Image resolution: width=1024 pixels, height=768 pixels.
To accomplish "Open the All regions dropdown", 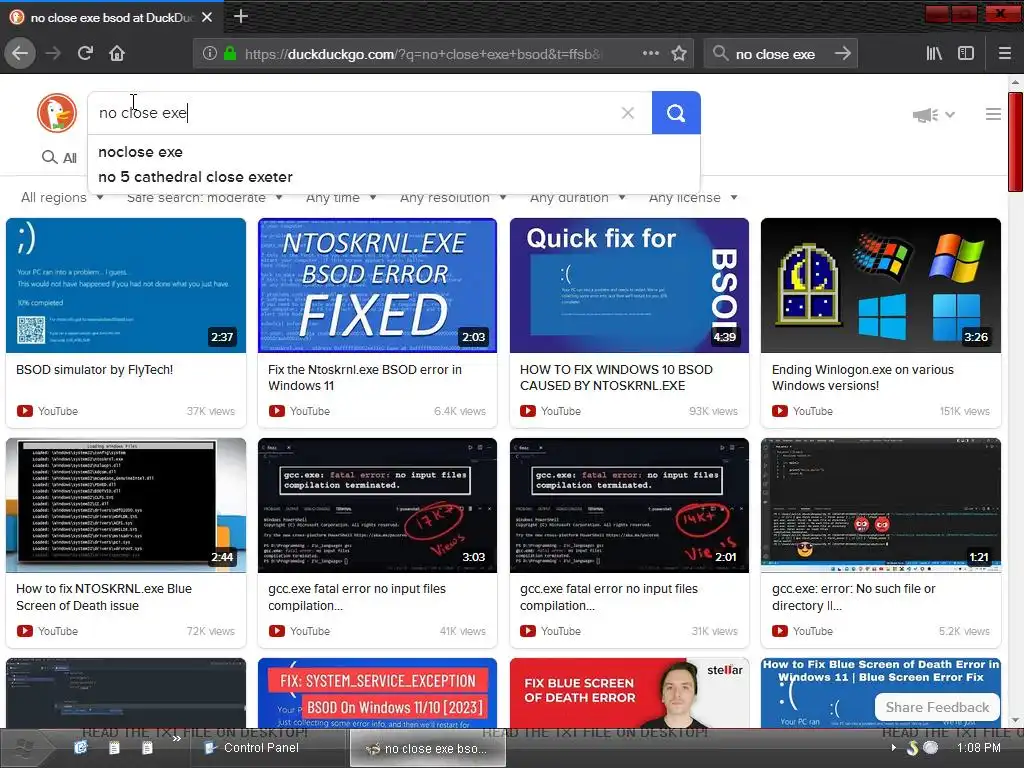I will 62,197.
